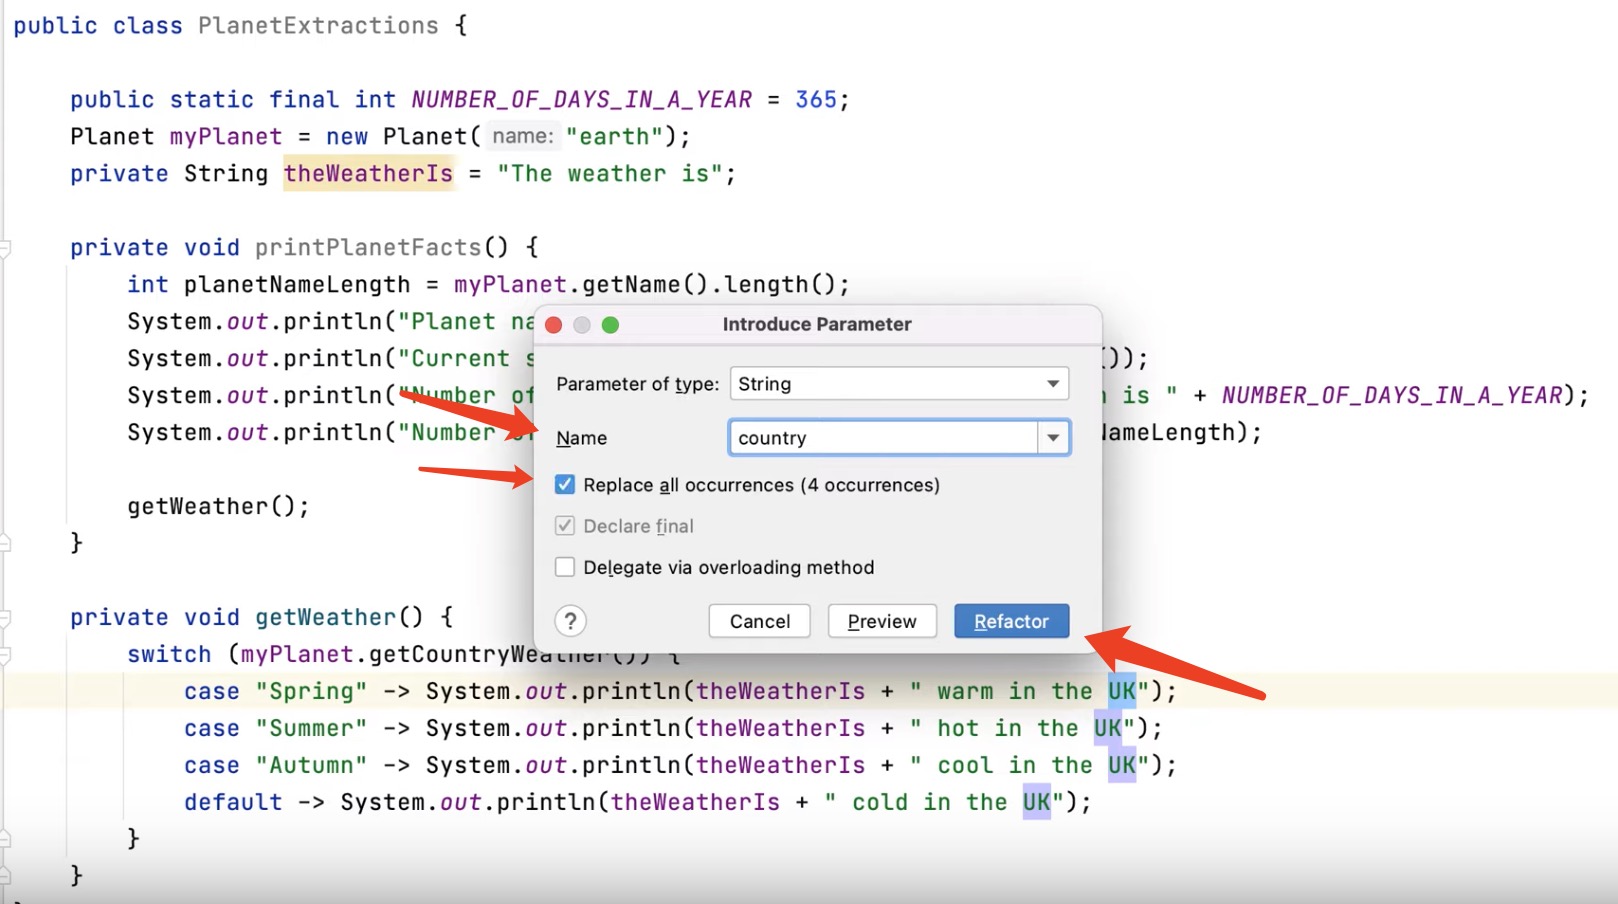Open help with the question mark button
The width and height of the screenshot is (1618, 904).
point(570,621)
